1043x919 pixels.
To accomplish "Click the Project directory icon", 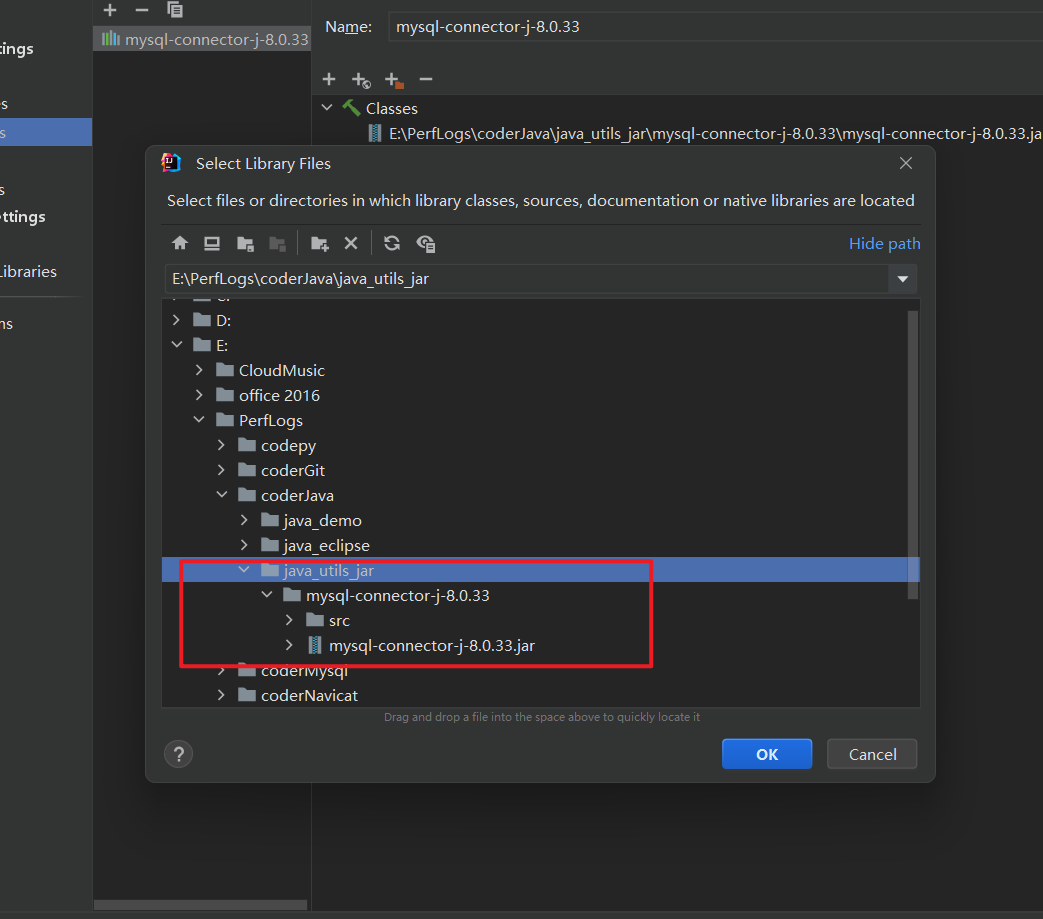I will [245, 244].
